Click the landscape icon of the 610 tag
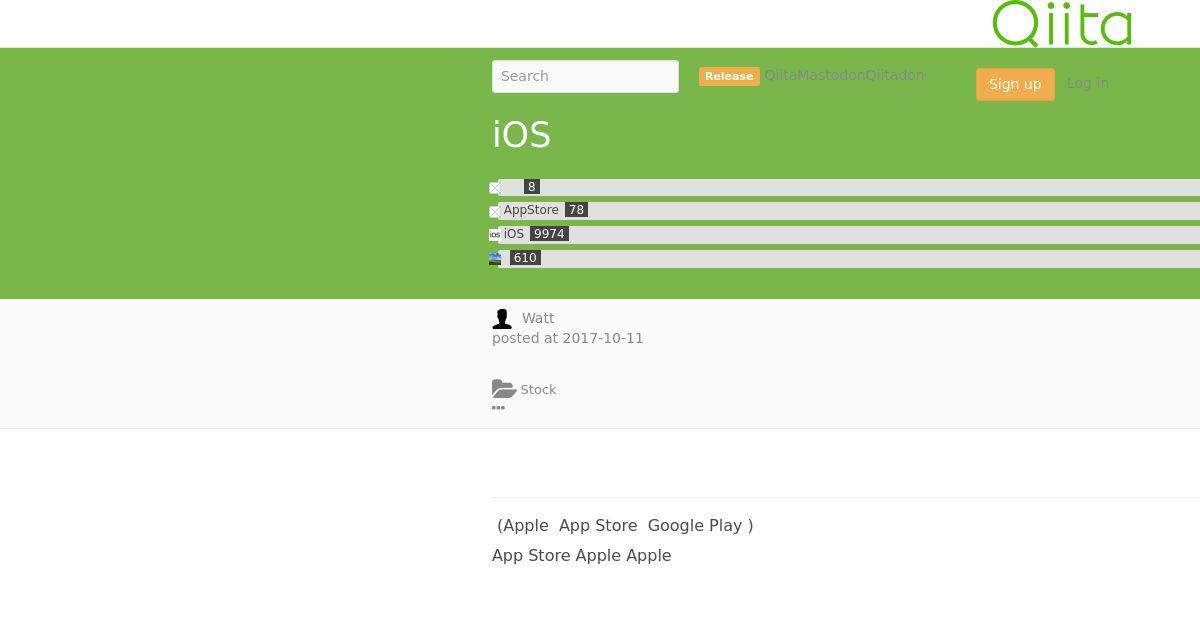Screen dimensions: 1200x630 [495, 258]
